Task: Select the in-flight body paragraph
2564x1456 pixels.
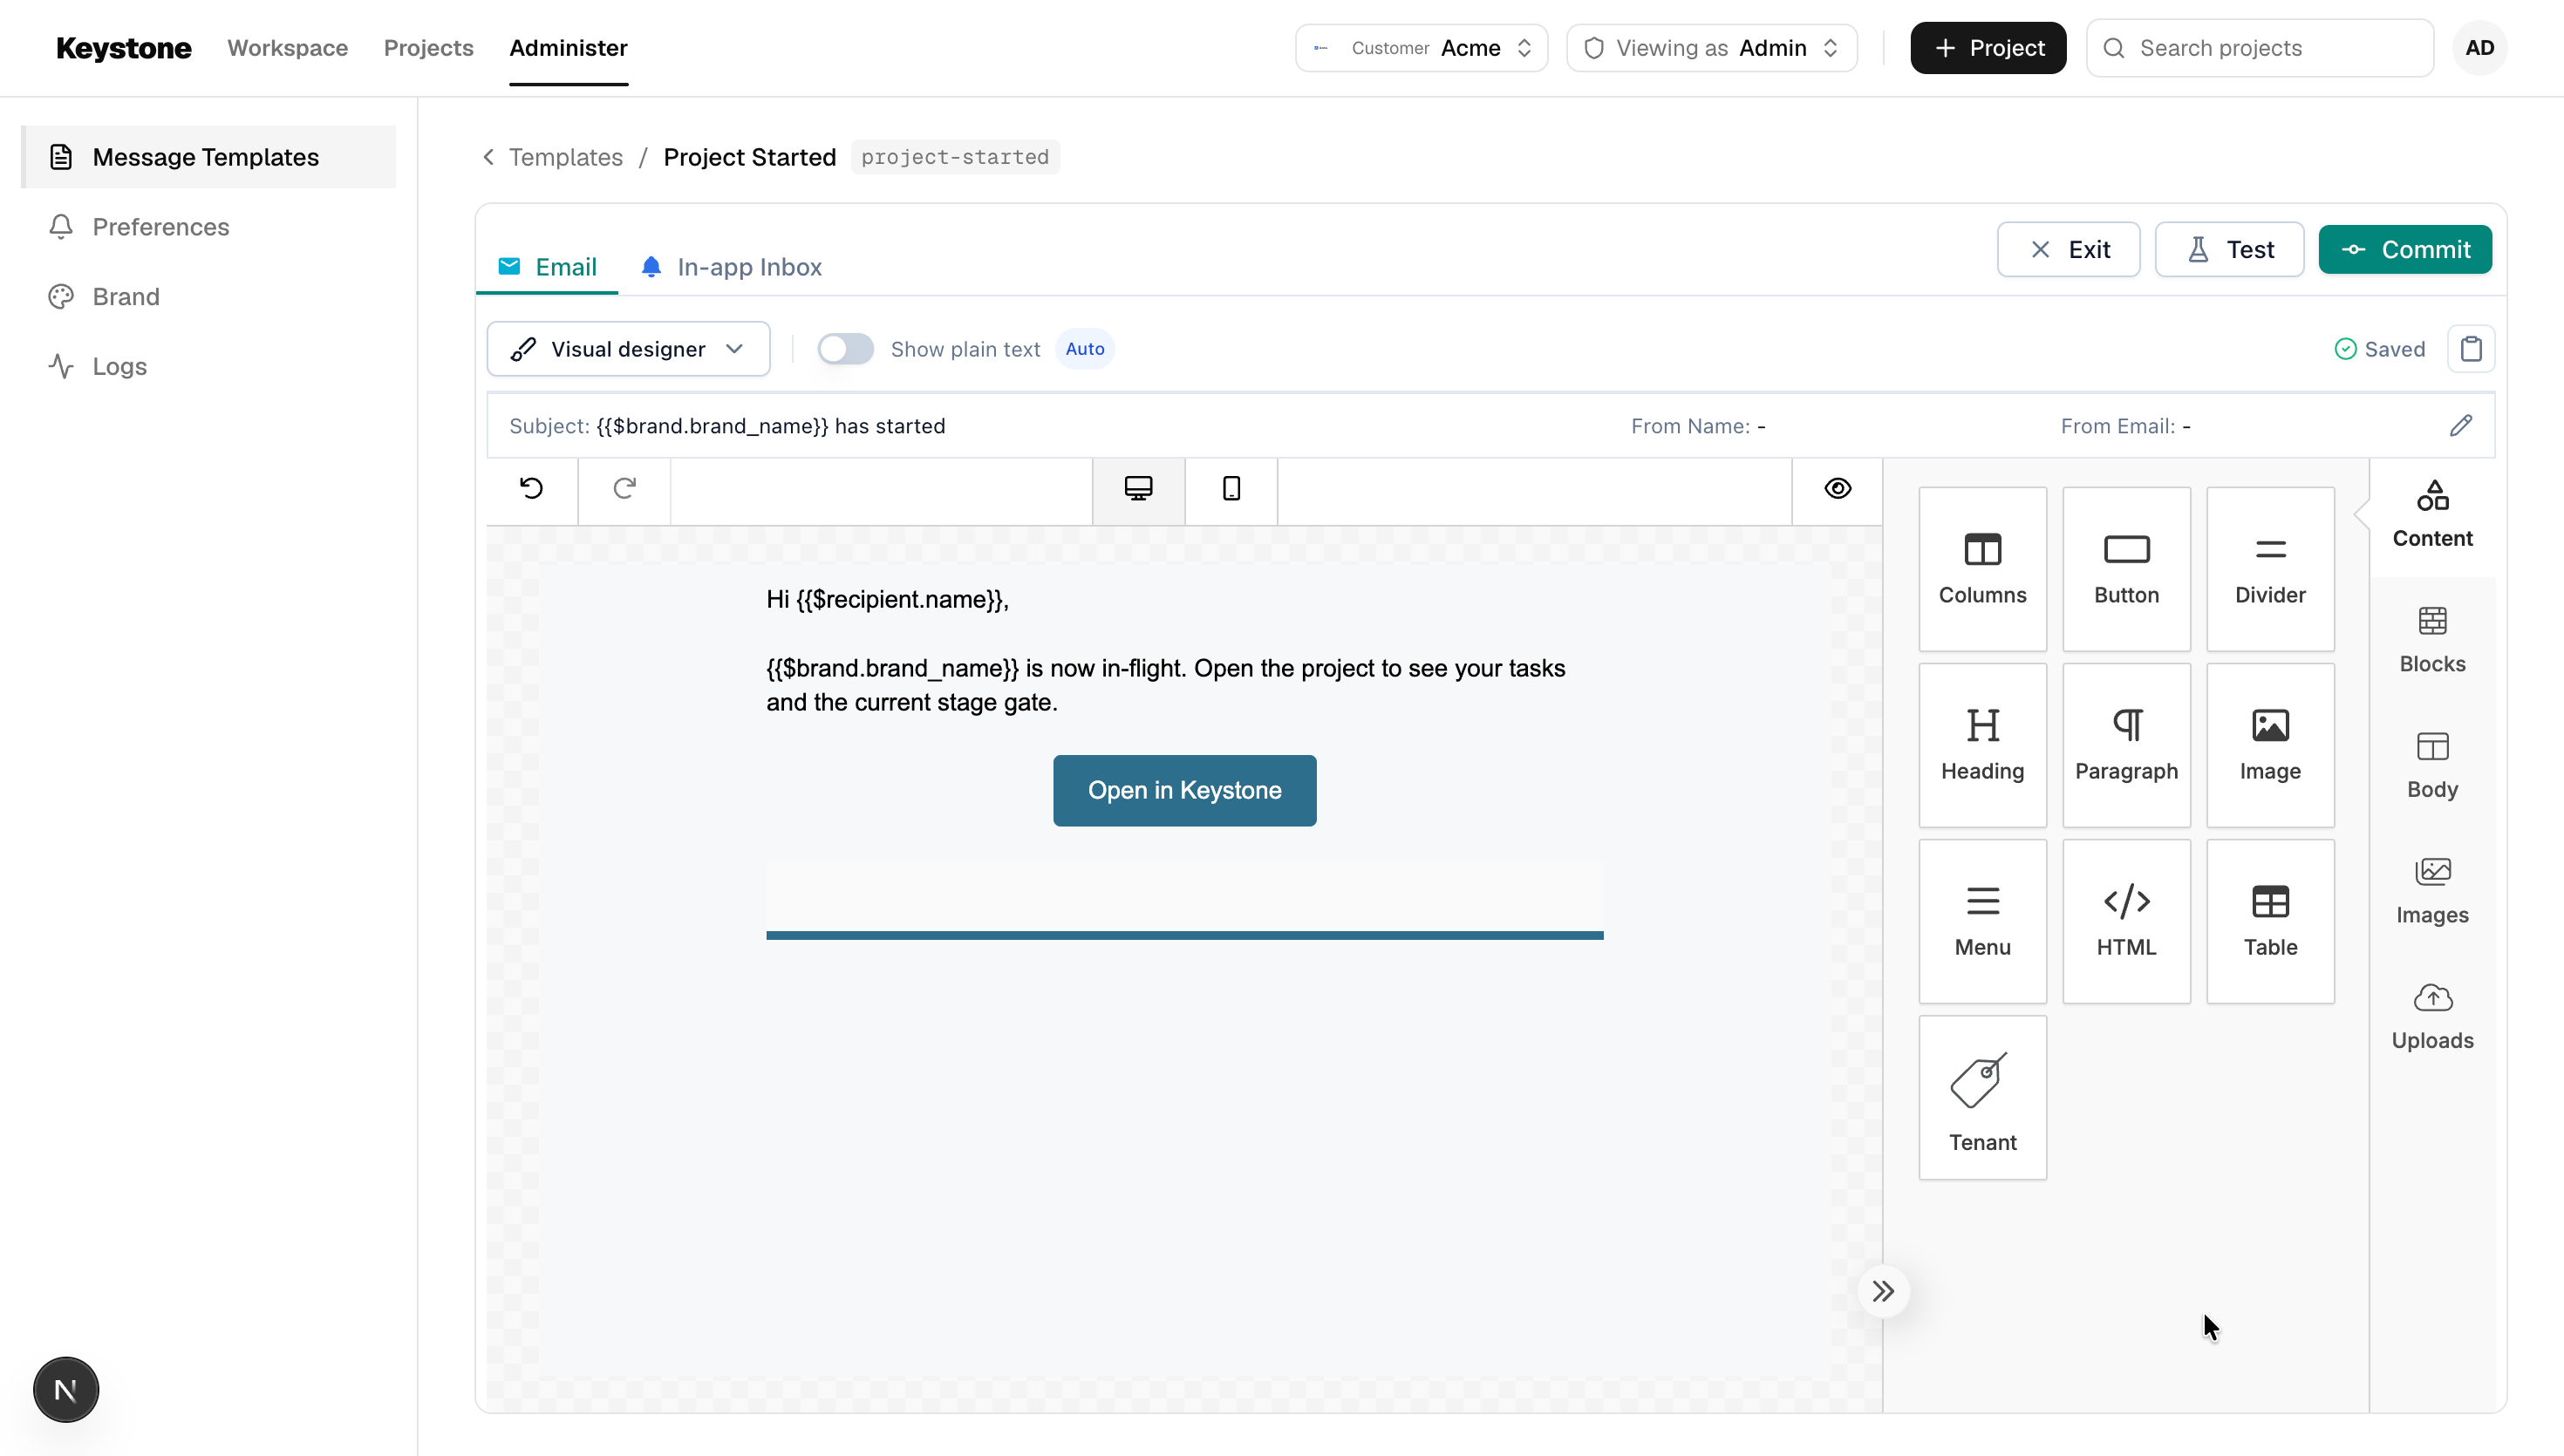Action: coord(1166,685)
